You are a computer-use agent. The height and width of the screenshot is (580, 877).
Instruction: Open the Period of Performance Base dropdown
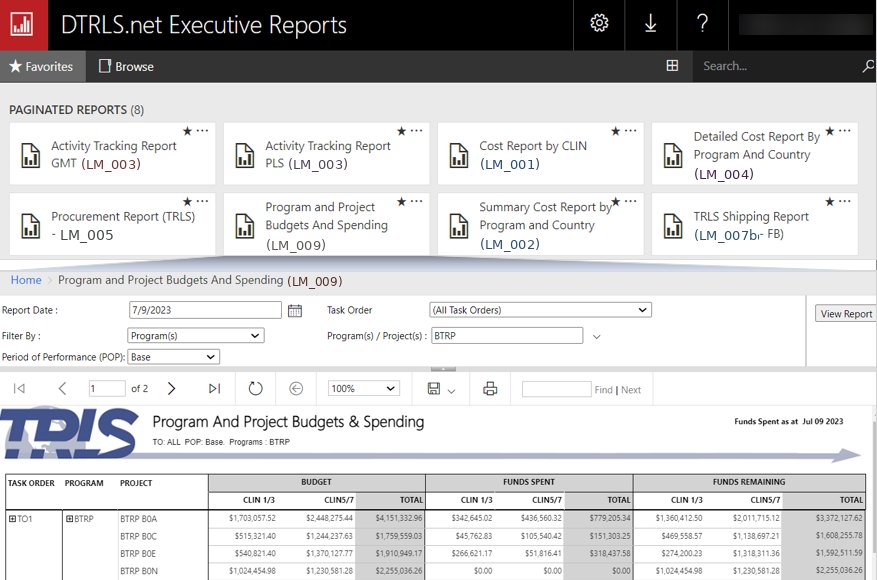click(173, 357)
